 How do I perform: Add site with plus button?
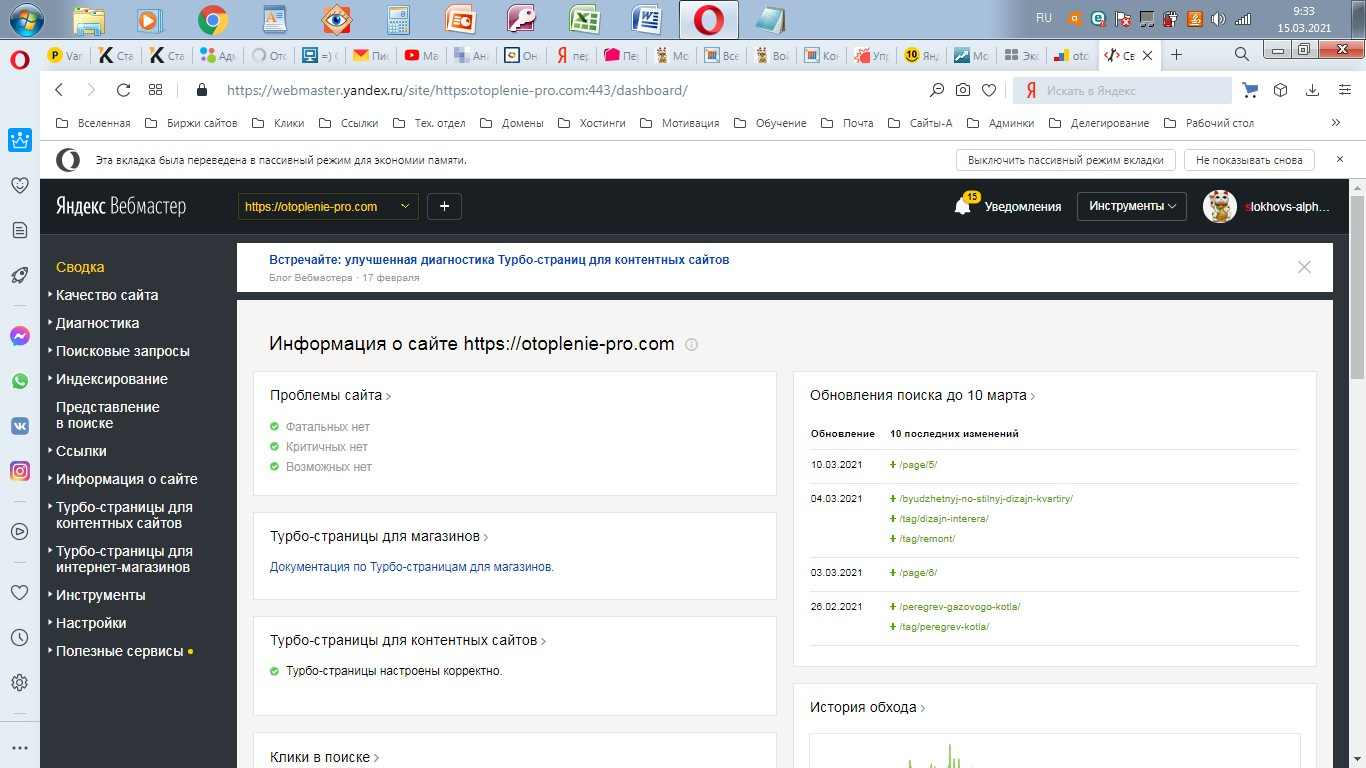pyautogui.click(x=444, y=206)
